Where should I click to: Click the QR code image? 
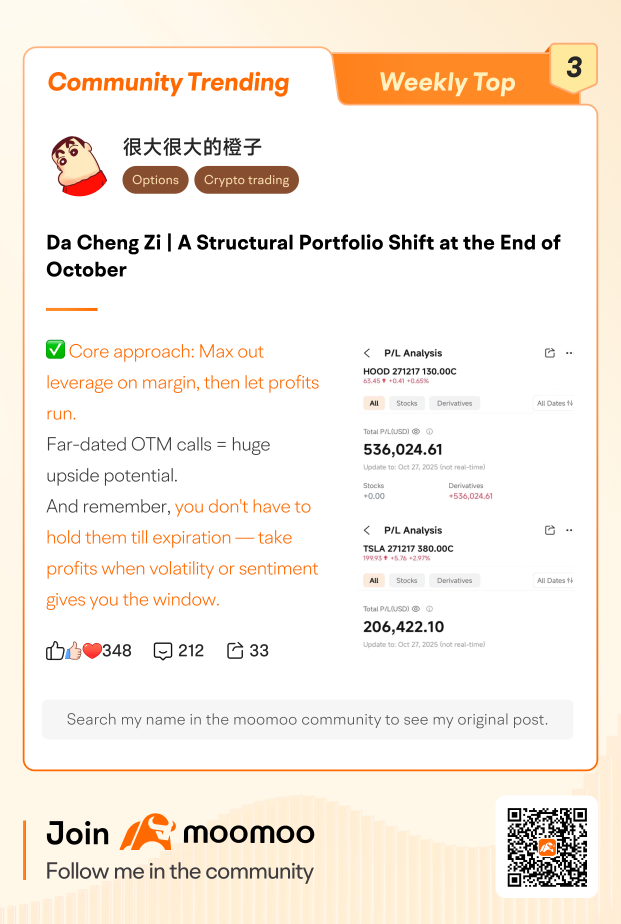click(546, 846)
